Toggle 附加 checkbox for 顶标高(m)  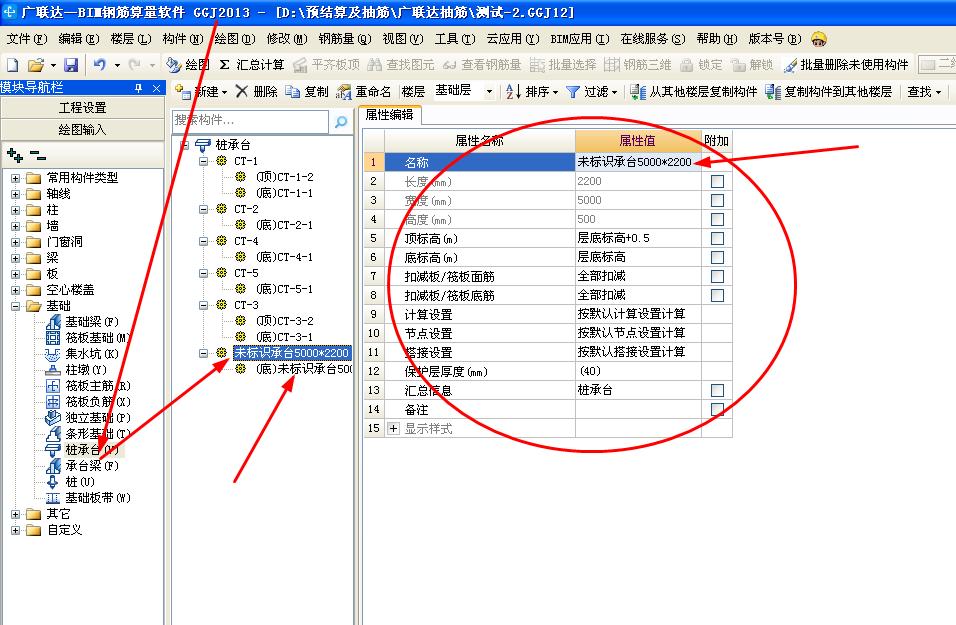[x=718, y=238]
